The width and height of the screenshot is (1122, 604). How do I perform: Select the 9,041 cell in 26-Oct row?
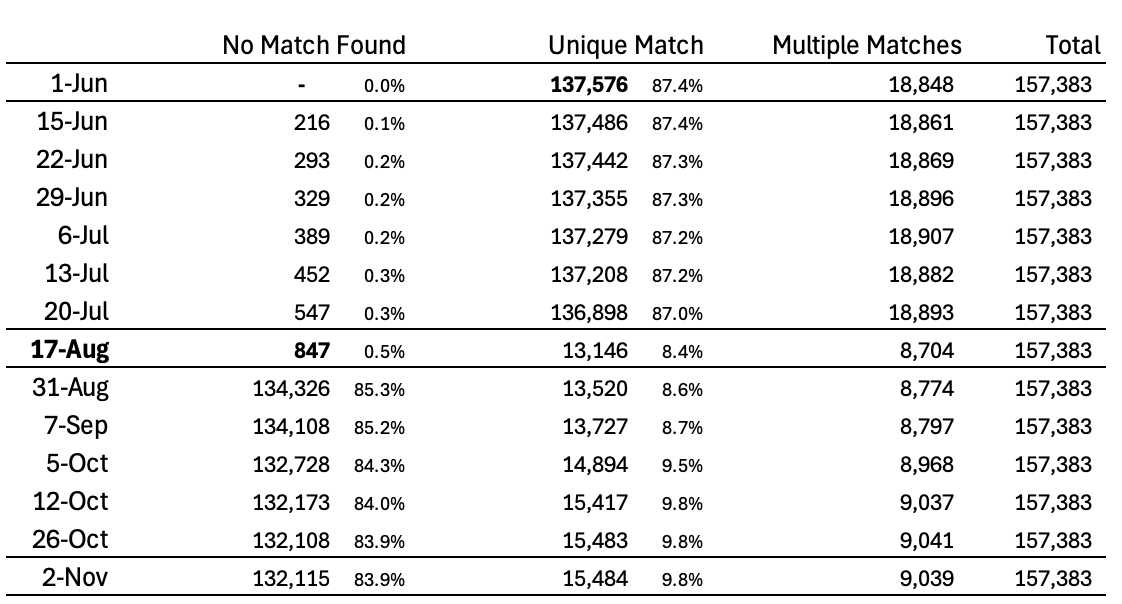[927, 540]
